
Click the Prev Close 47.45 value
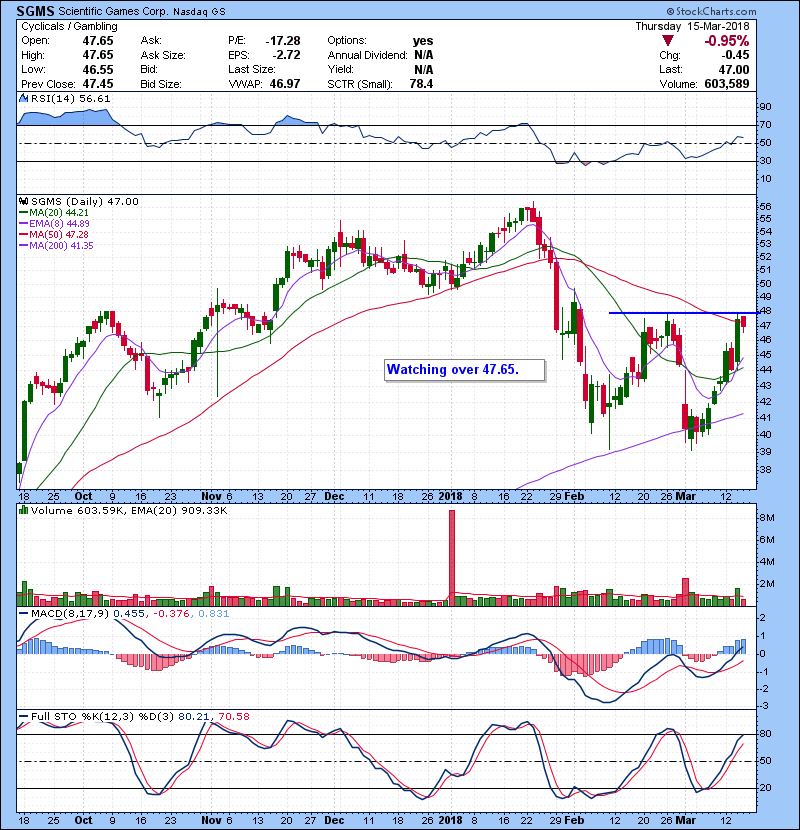(x=98, y=84)
